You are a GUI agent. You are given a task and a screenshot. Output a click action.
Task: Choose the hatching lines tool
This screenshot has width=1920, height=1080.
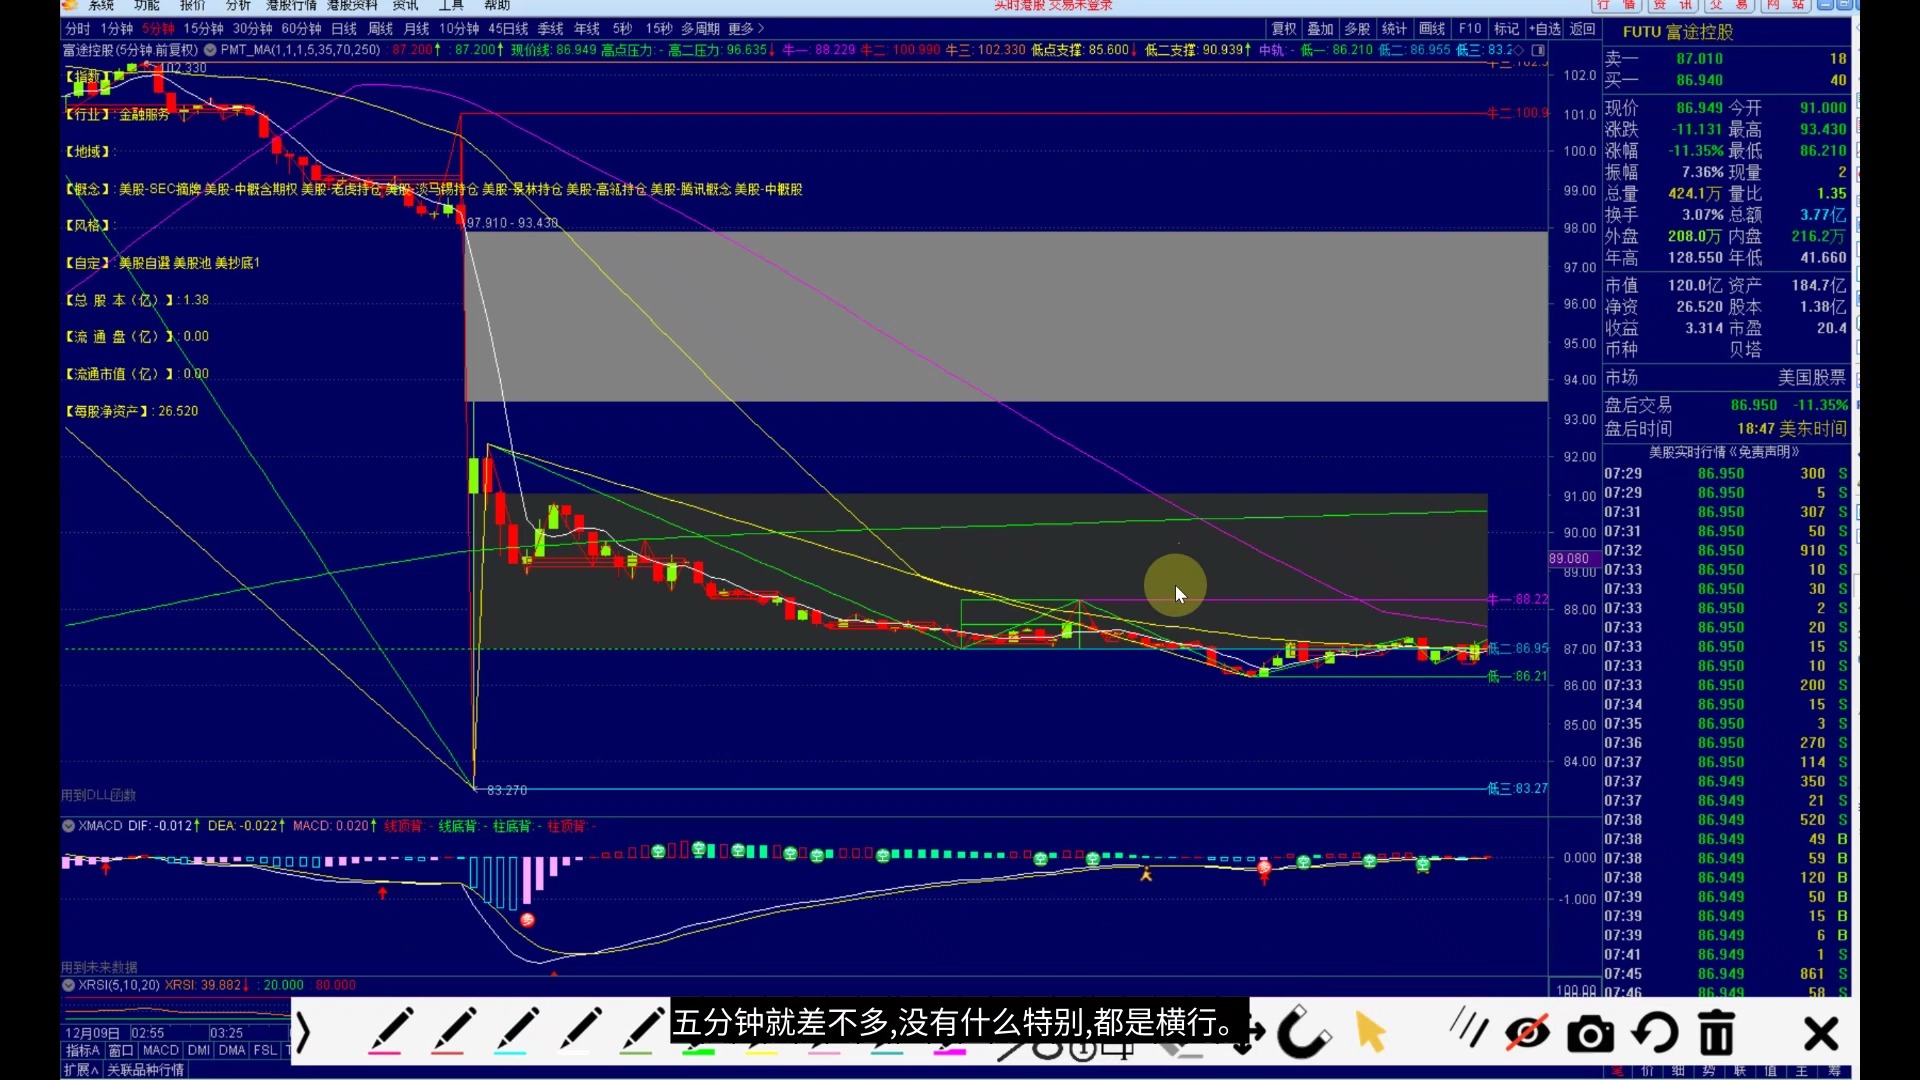pyautogui.click(x=1468, y=1028)
